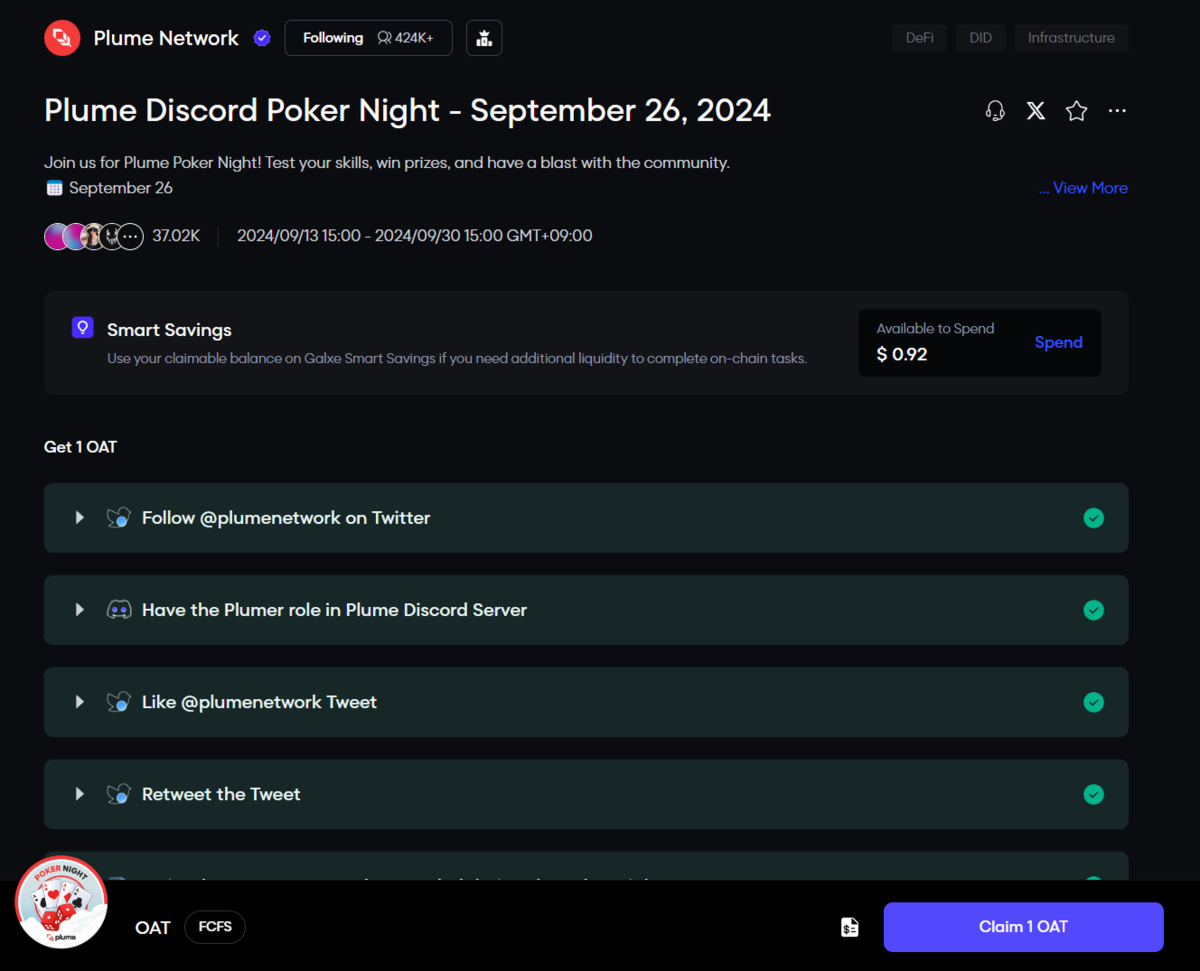Click the Smart Savings title
Viewport: 1200px width, 971px height.
coord(169,330)
